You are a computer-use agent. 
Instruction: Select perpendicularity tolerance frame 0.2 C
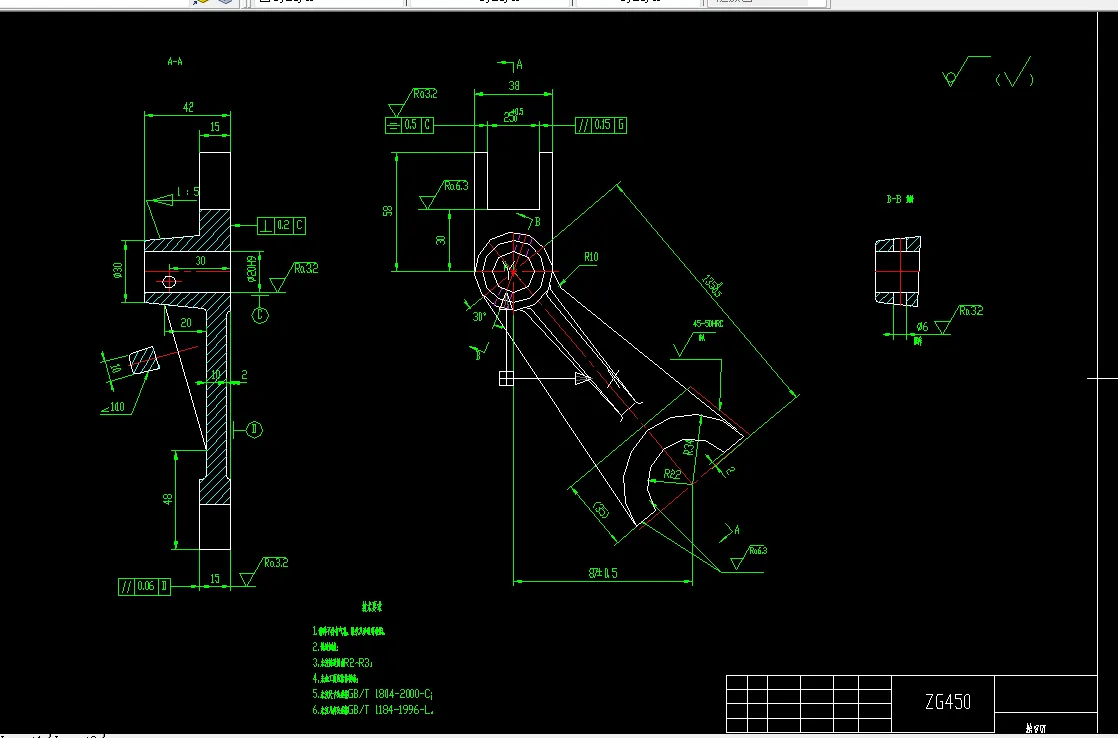click(x=282, y=226)
